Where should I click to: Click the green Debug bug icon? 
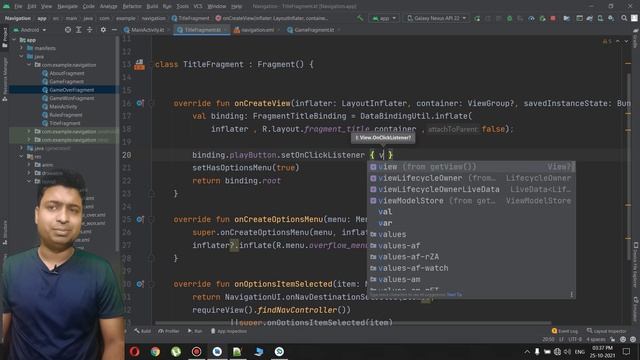509,18
